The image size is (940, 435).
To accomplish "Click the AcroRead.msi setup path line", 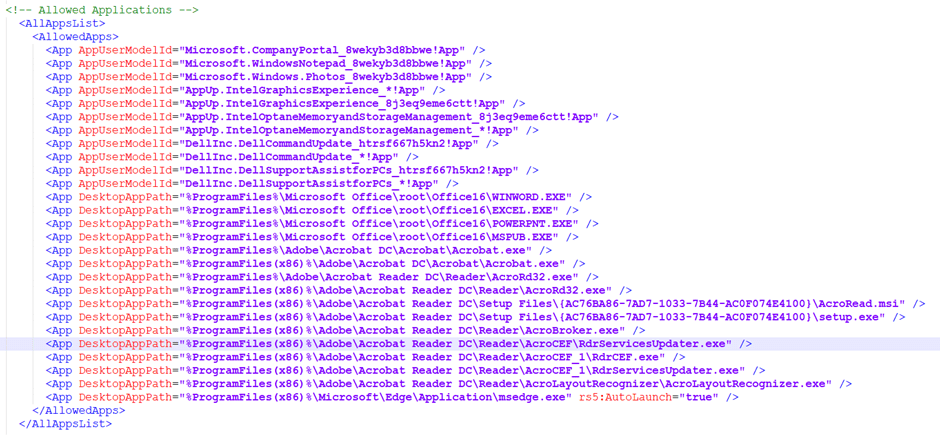I will tap(486, 303).
